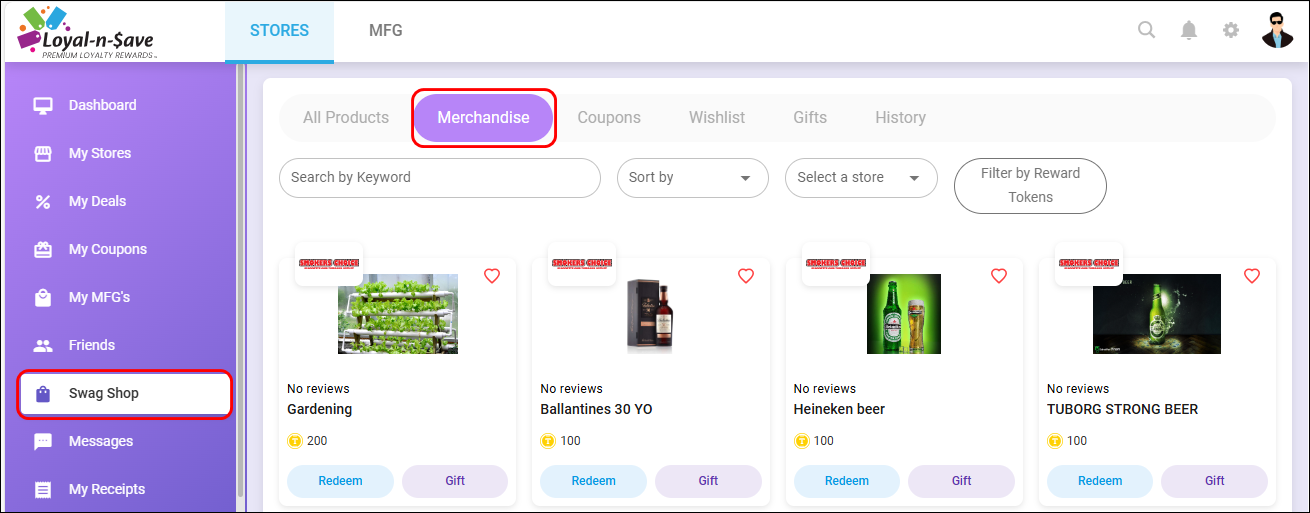Click the Loyal-n-Save logo

87,32
